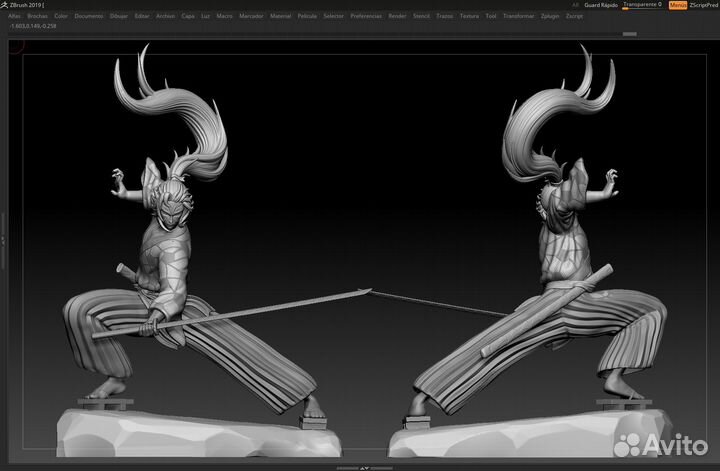Open the Brochas menu
The height and width of the screenshot is (471, 720).
[37, 17]
